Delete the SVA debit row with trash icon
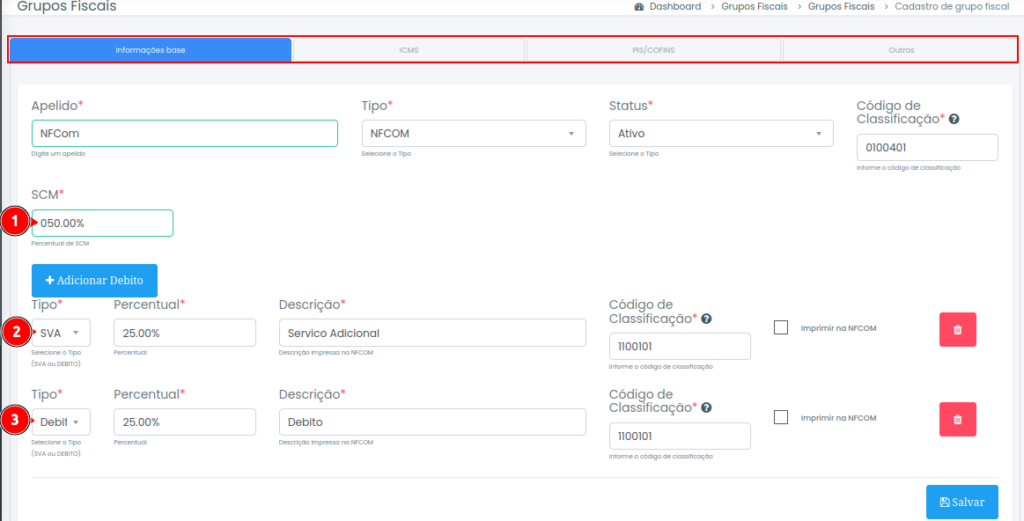 point(957,329)
